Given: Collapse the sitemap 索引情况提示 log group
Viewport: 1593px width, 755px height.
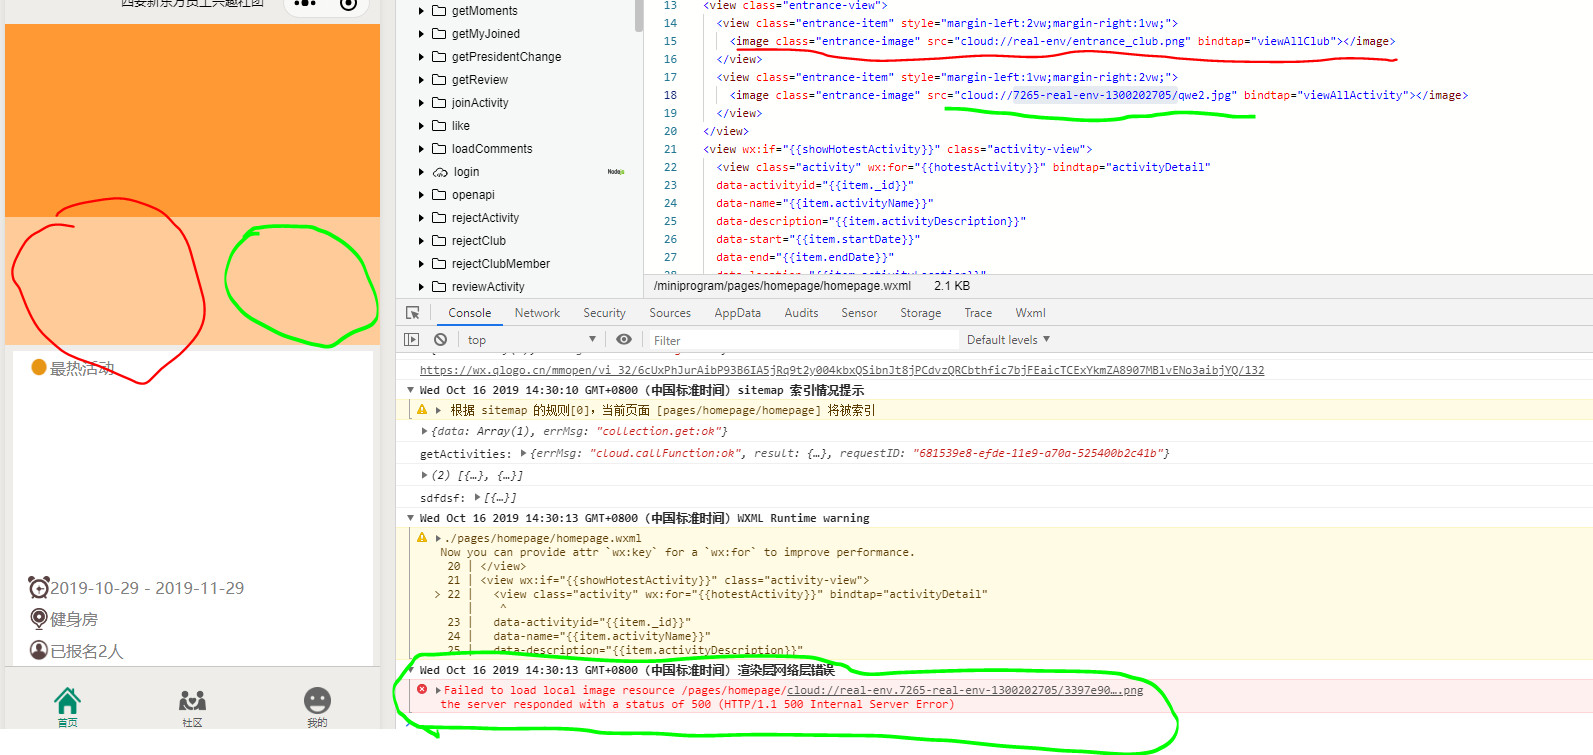Looking at the screenshot, I should [x=410, y=390].
